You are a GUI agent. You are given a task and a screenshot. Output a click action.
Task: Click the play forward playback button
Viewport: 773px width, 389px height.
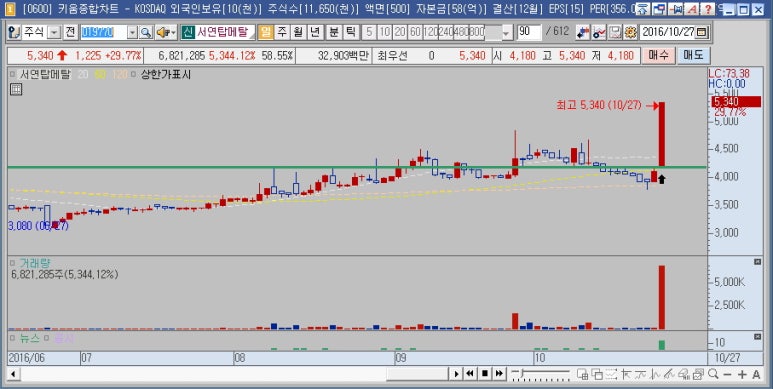457,374
